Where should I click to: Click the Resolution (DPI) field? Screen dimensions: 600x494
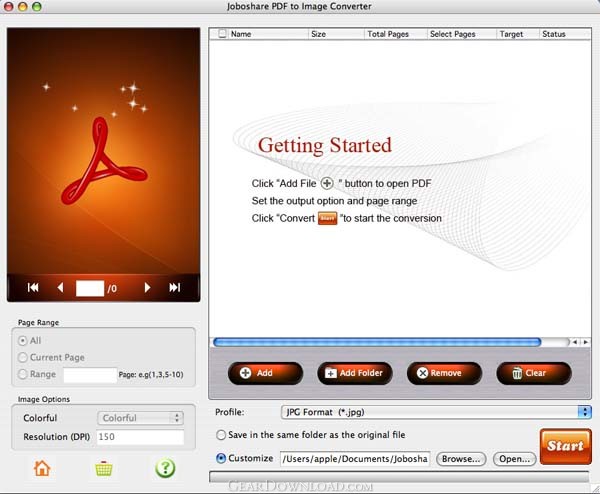[x=140, y=437]
